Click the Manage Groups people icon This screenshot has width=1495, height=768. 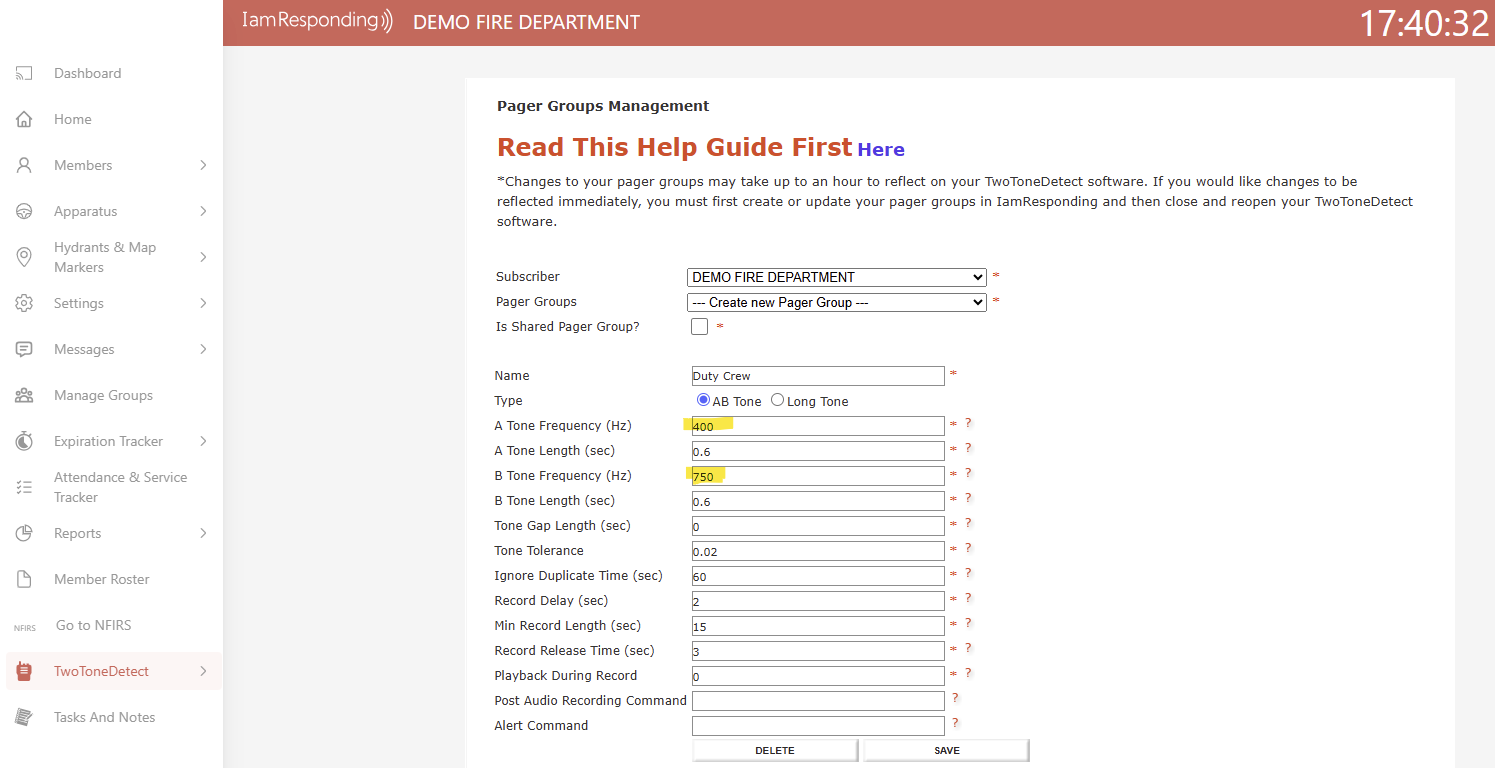coord(24,395)
